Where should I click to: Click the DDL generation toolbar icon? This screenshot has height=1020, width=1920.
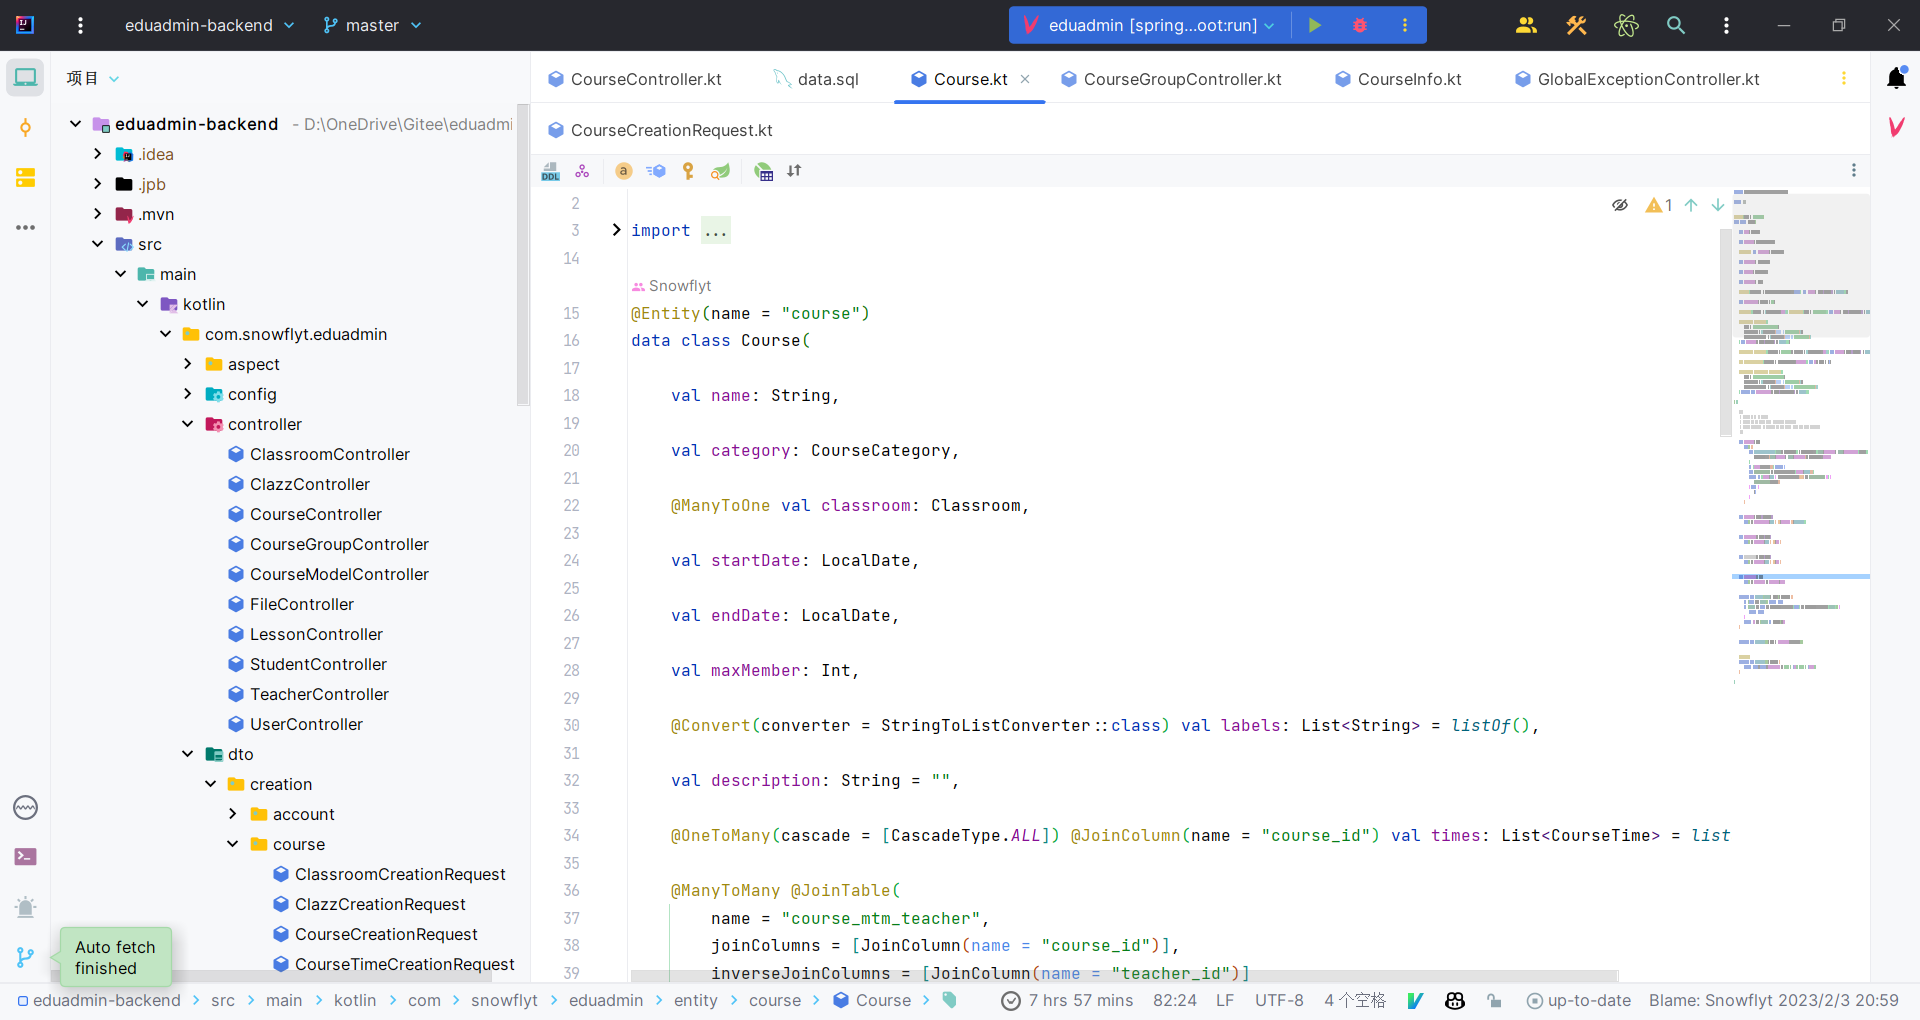(x=550, y=171)
